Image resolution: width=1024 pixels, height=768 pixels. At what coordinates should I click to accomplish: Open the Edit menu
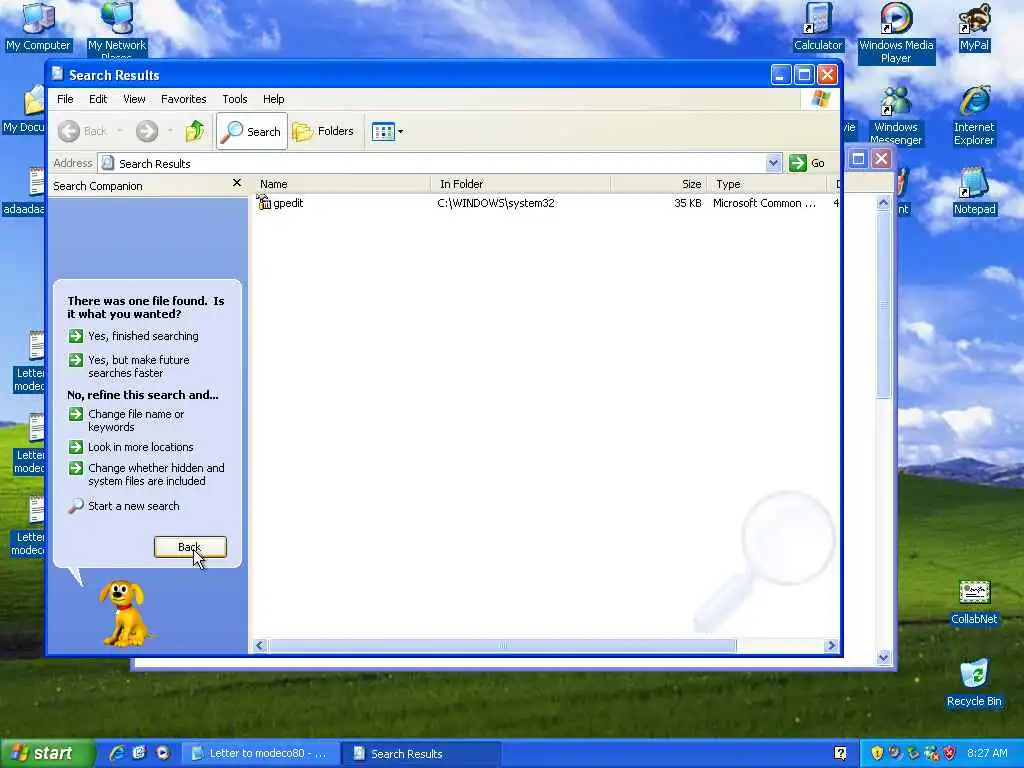(98, 99)
